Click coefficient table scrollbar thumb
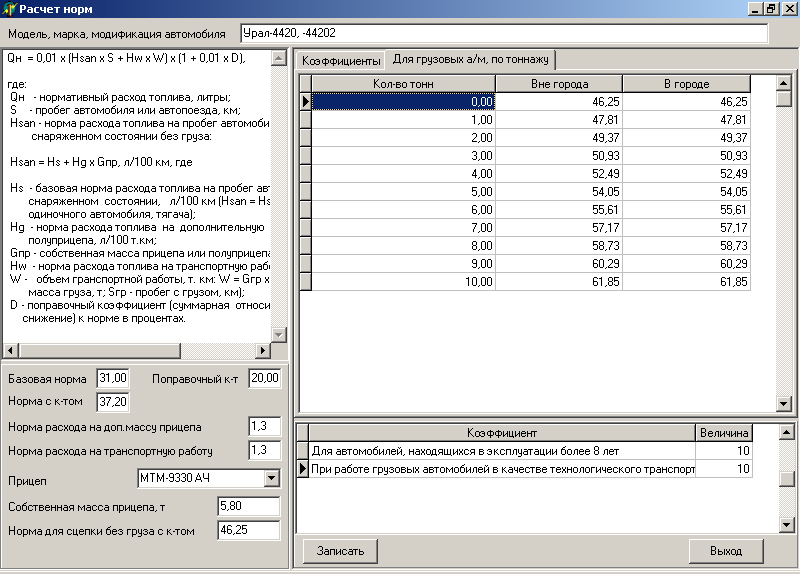 point(787,479)
